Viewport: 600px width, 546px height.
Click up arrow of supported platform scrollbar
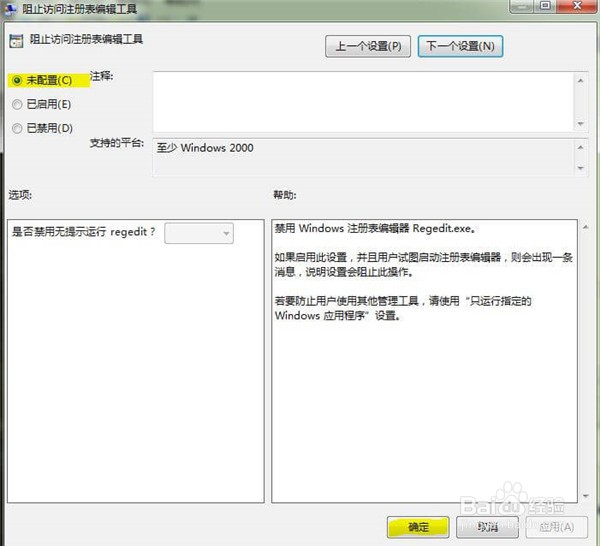(580, 147)
